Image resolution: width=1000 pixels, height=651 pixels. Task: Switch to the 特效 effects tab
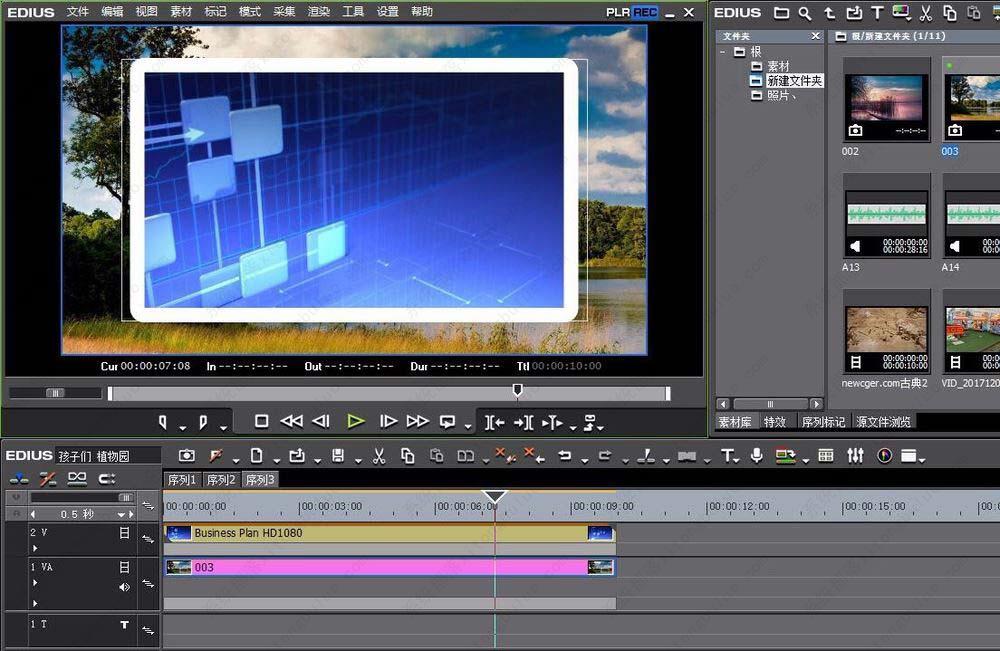[x=775, y=421]
